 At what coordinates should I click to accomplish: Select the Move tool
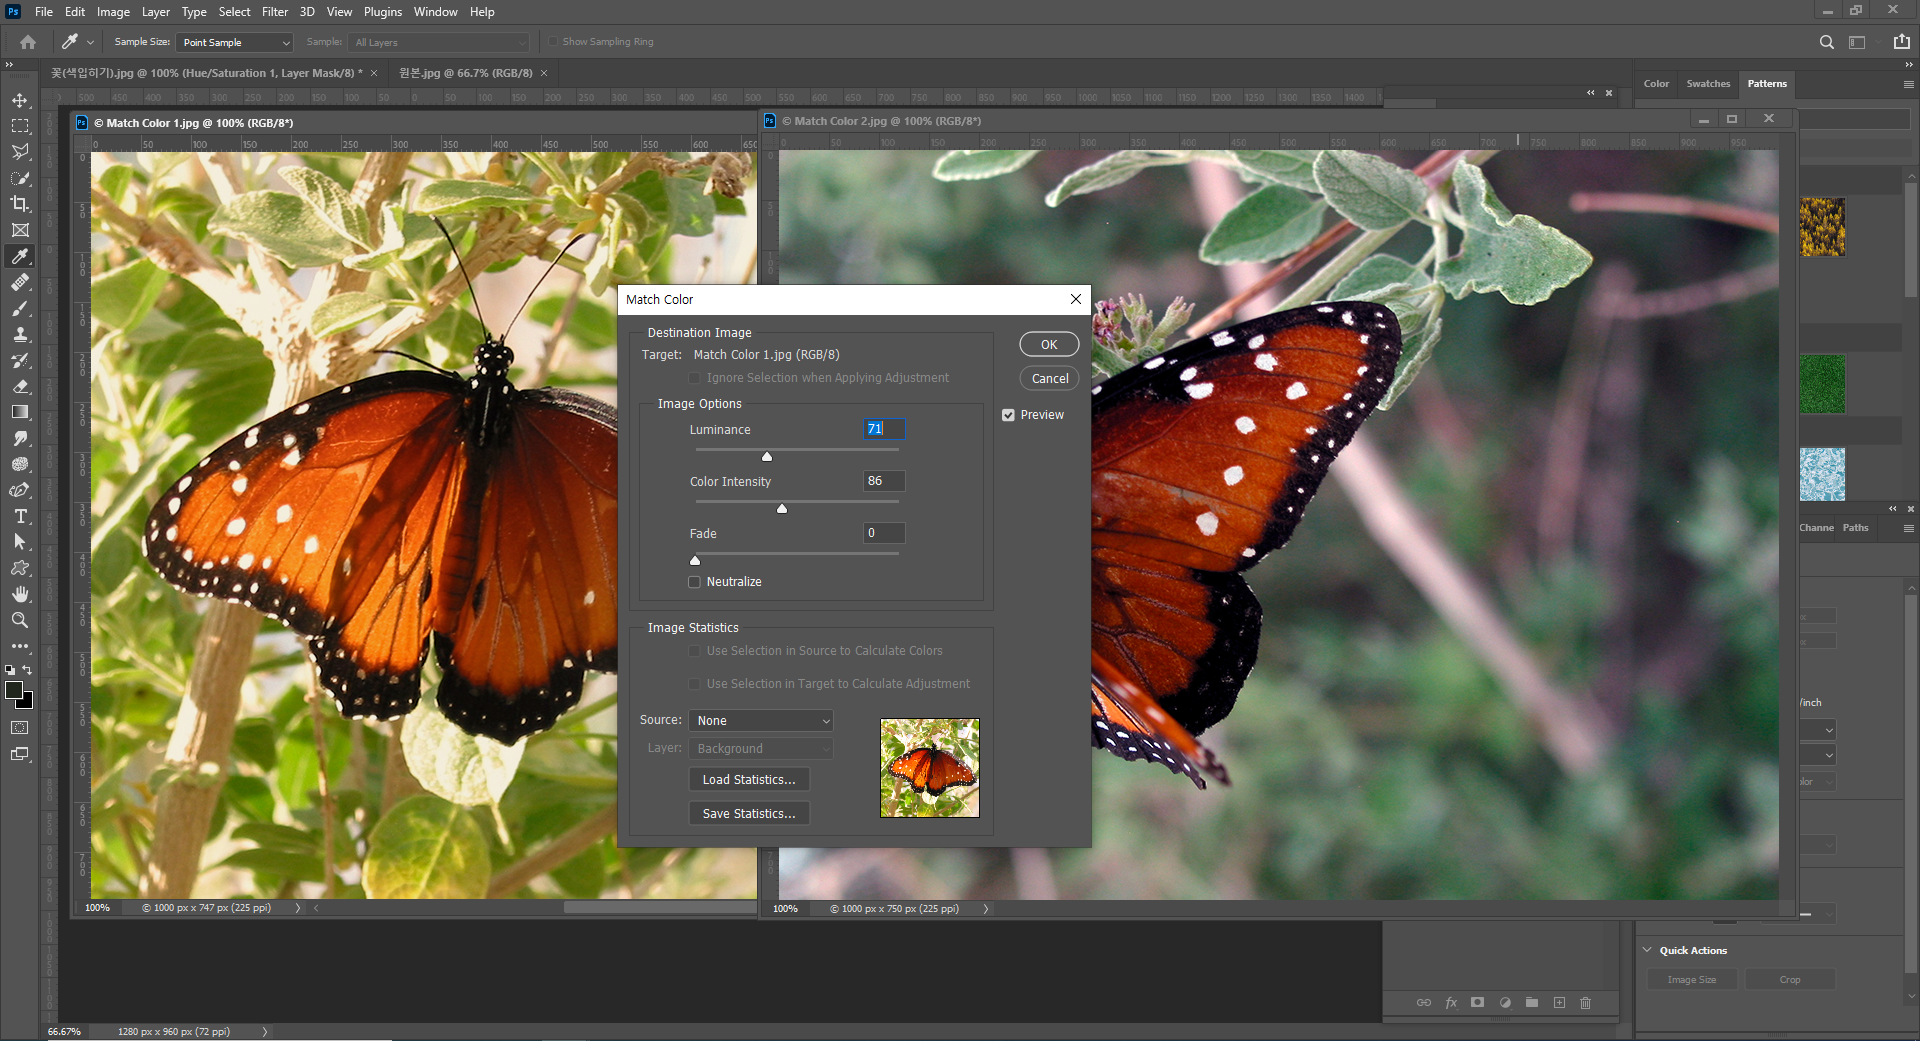click(x=20, y=100)
